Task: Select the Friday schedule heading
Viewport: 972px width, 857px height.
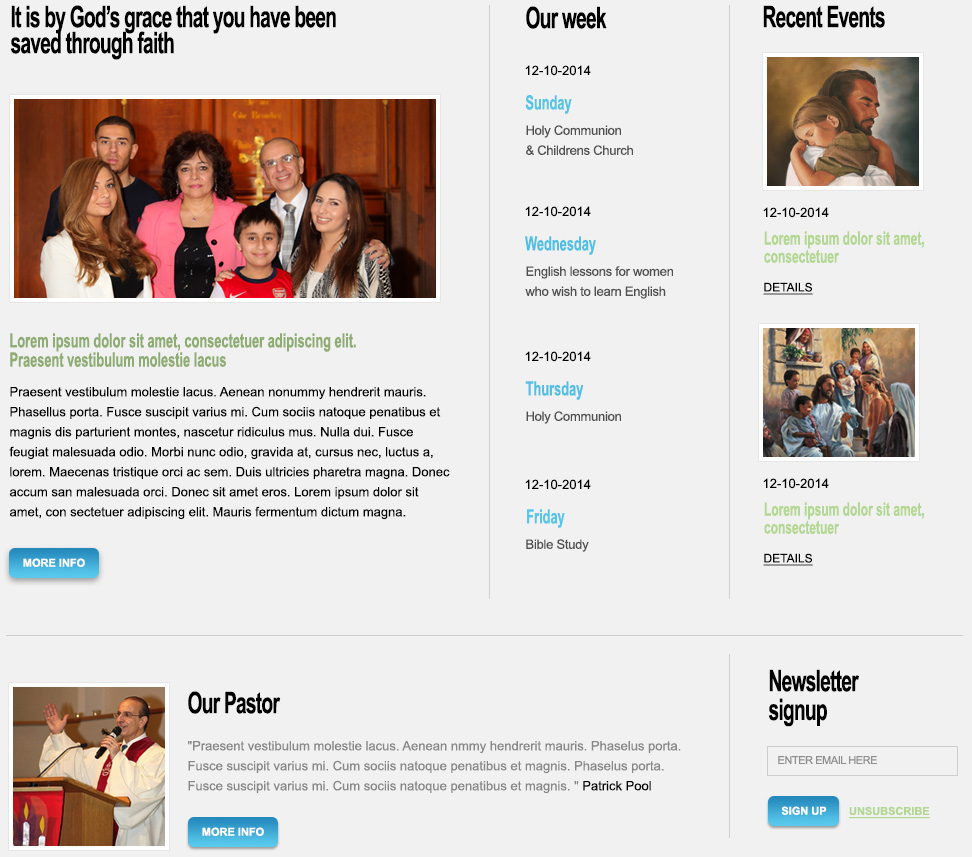Action: point(546,517)
